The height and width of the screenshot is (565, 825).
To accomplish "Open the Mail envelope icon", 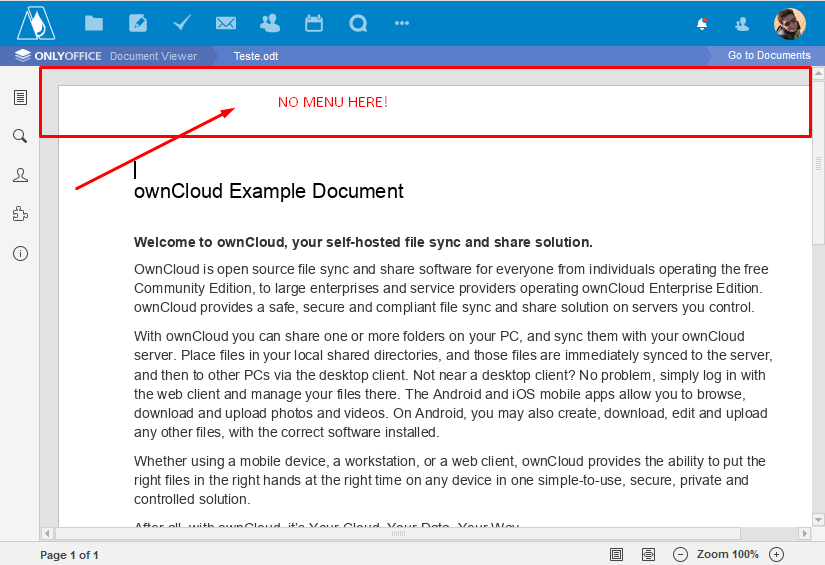I will (x=226, y=23).
